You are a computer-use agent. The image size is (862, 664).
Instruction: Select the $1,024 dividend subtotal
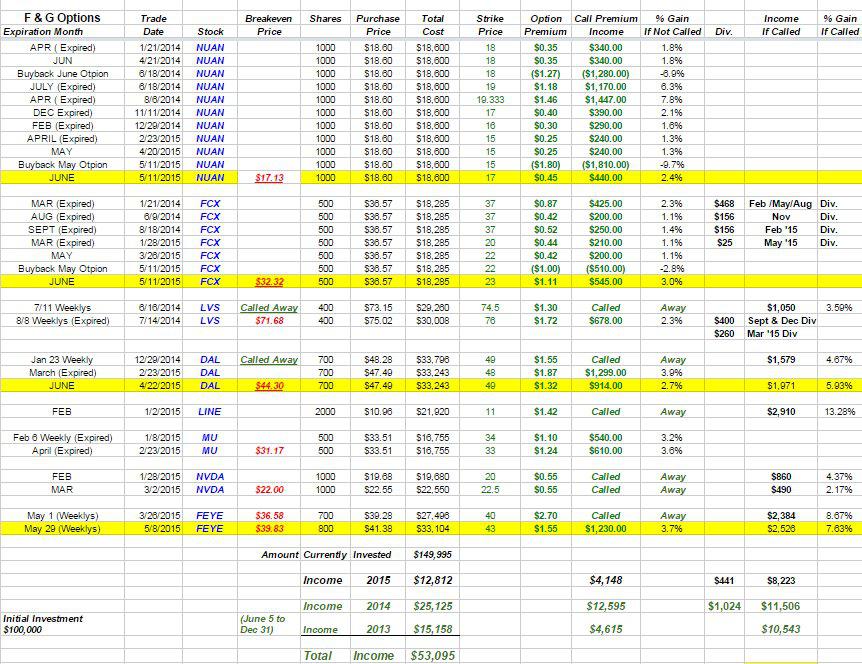tap(724, 606)
